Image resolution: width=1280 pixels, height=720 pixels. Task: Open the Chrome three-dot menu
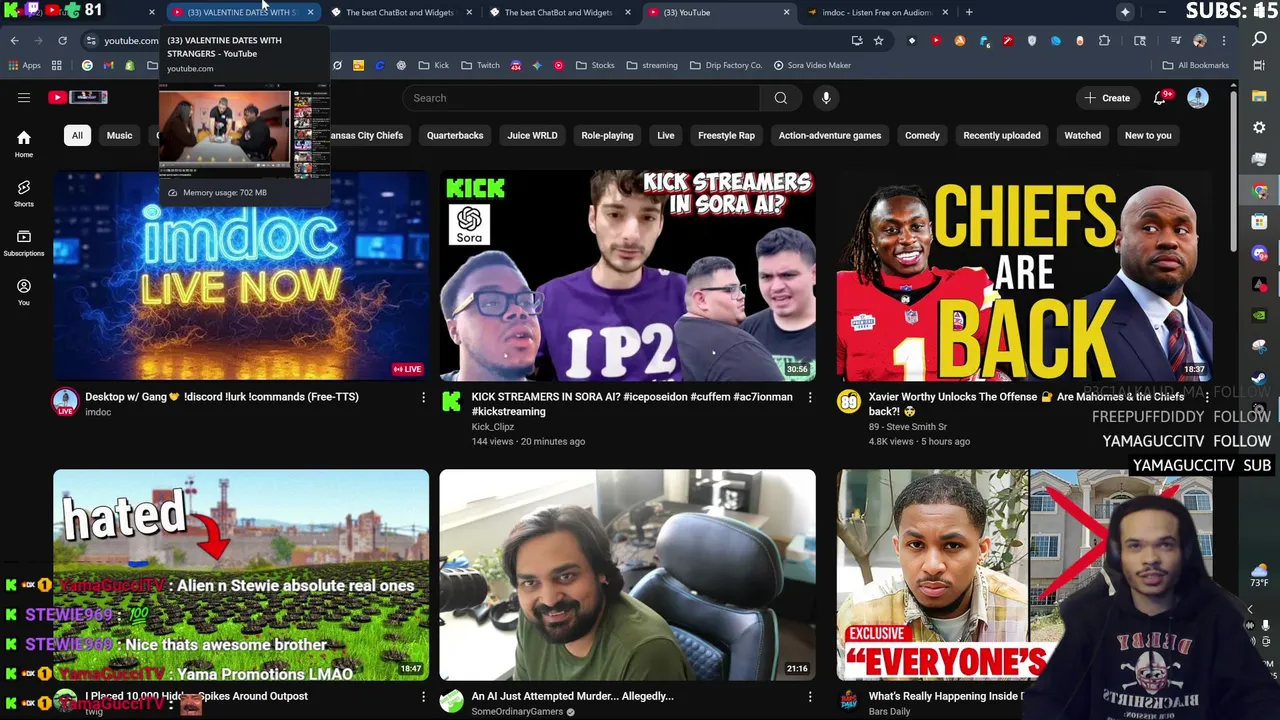pyautogui.click(x=1224, y=41)
